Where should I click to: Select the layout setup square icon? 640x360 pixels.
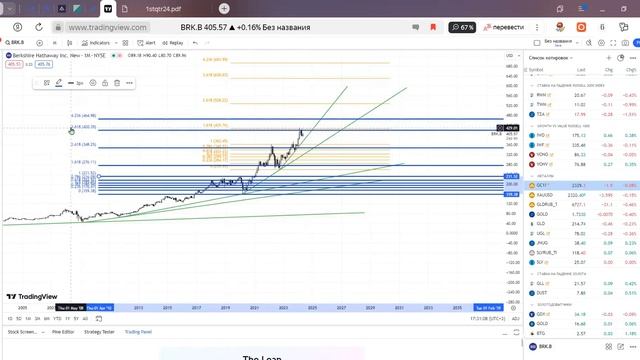537,43
